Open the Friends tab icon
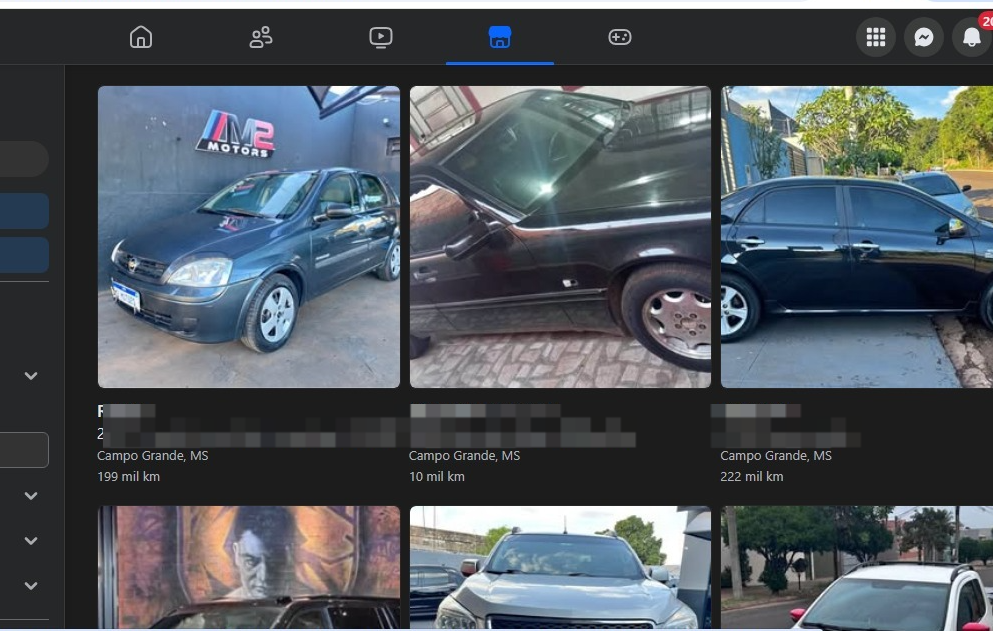The image size is (993, 631). coord(260,37)
